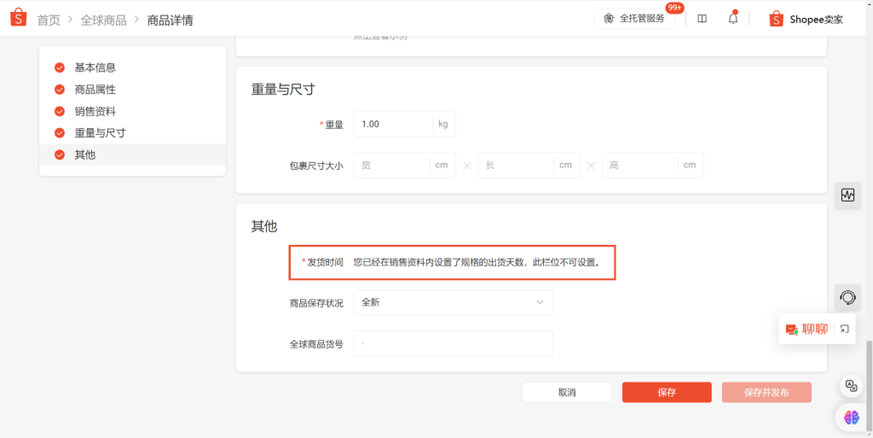Open the activity monitor floating icon
This screenshot has width=873, height=438.
pos(848,195)
